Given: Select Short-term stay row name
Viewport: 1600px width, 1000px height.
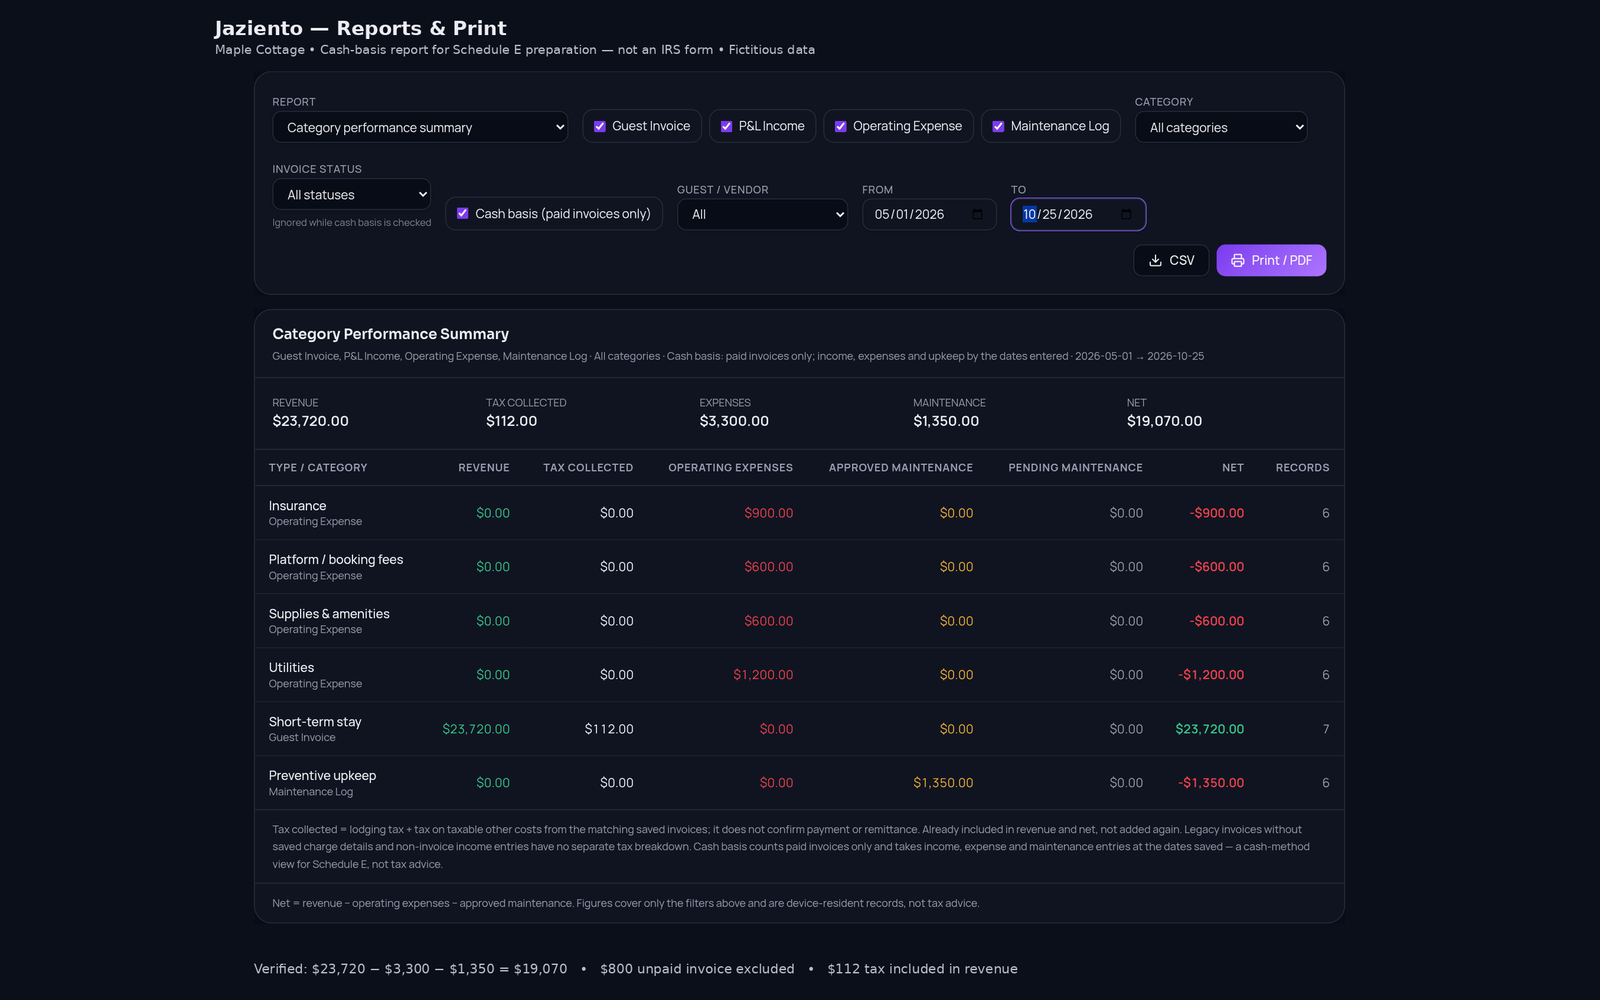Looking at the screenshot, I should (315, 722).
